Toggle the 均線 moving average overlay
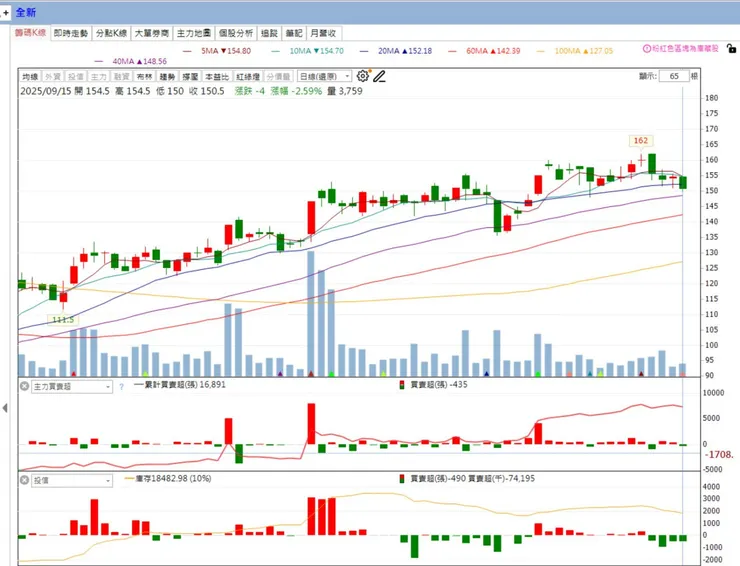This screenshot has height=566, width=740. coord(30,76)
